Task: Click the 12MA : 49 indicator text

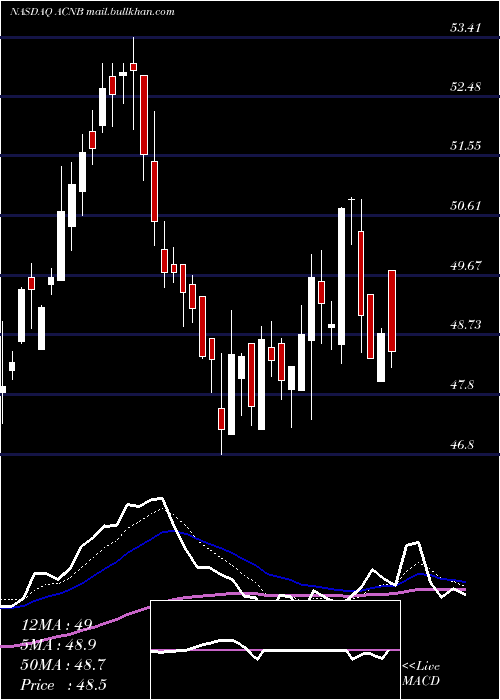Action: 57,625
